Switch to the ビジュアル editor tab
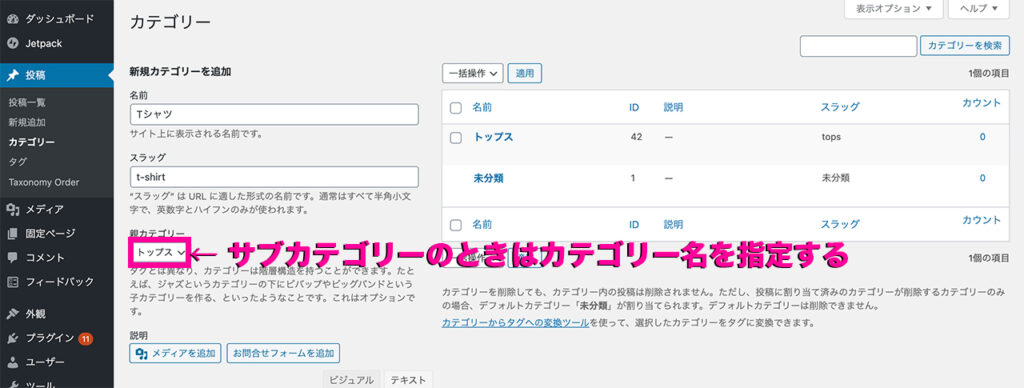 (x=351, y=380)
